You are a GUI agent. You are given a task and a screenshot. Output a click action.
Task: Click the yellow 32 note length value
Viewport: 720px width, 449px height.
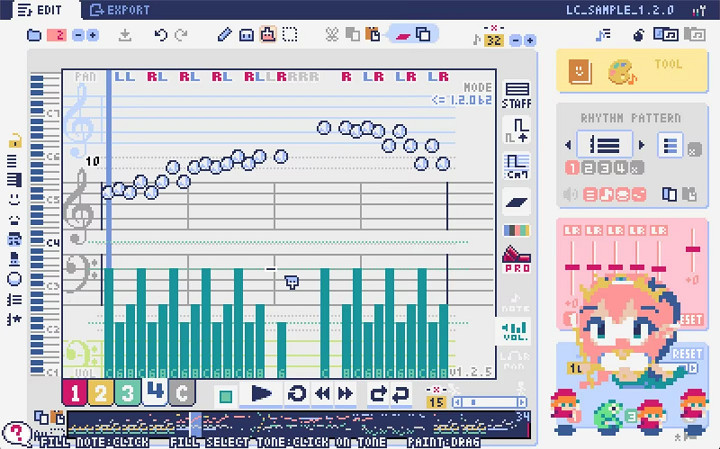(494, 40)
